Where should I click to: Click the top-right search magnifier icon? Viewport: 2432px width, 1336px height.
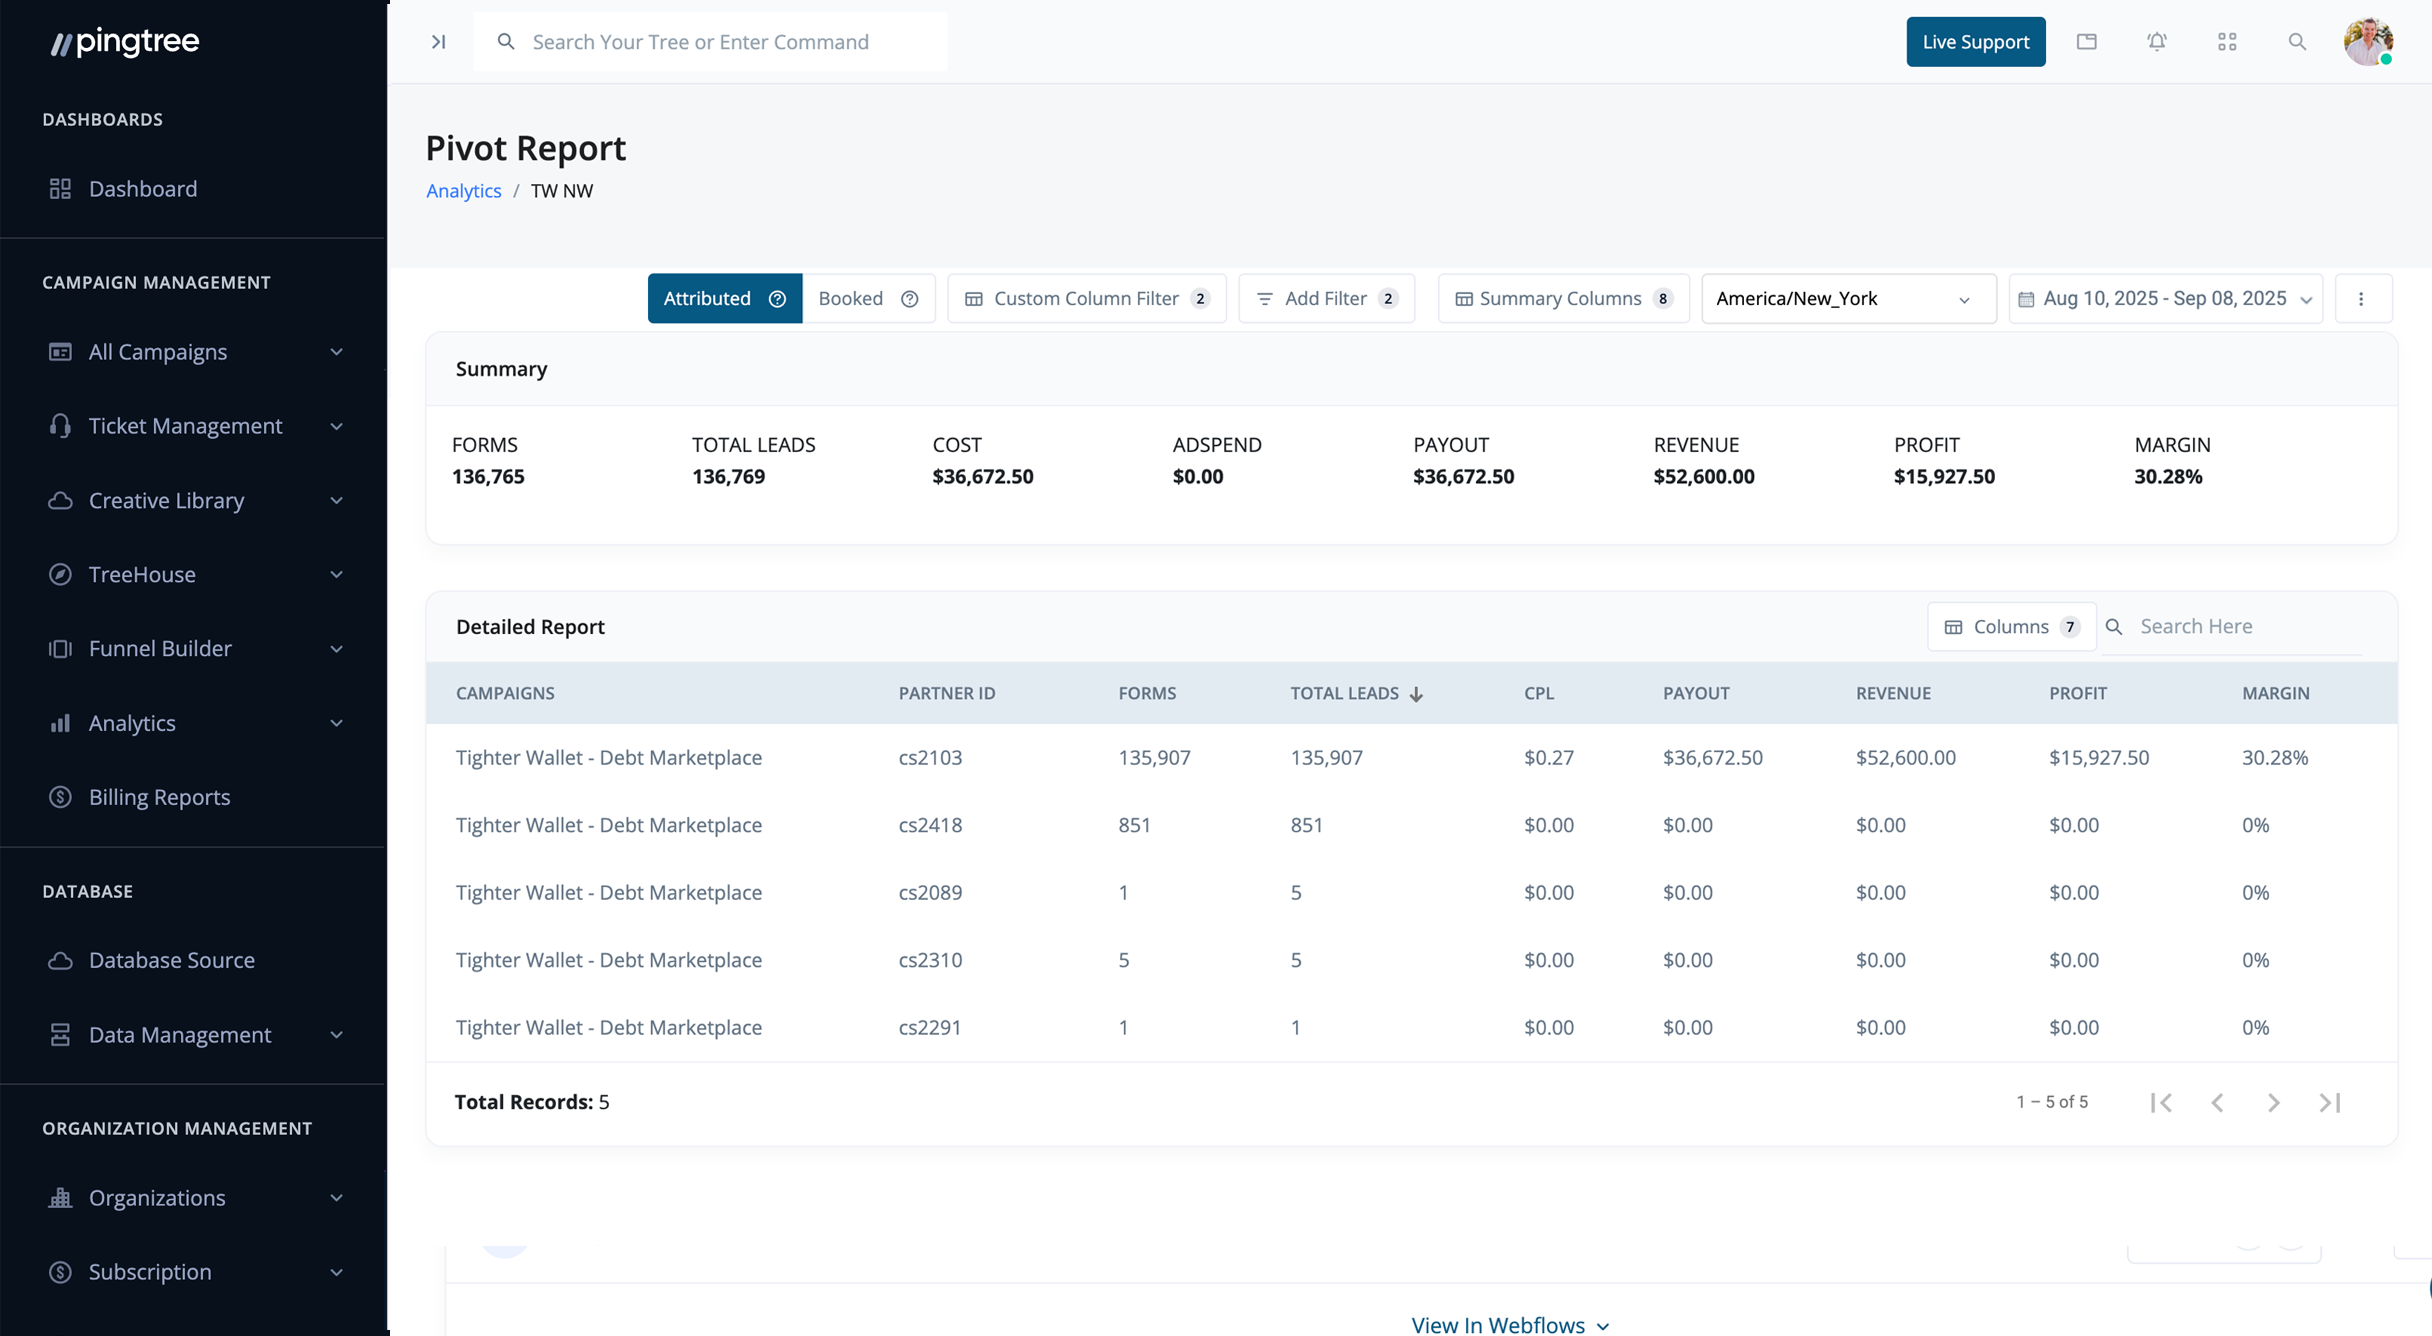[x=2297, y=42]
